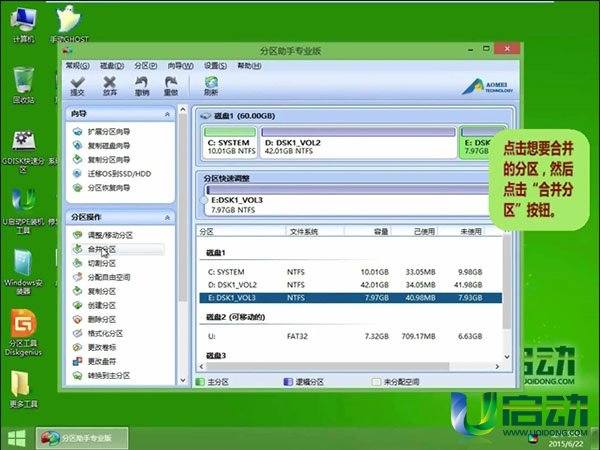600x450 pixels.
Task: Click the partition list horizontal scrollbar
Action: pyautogui.click(x=328, y=367)
